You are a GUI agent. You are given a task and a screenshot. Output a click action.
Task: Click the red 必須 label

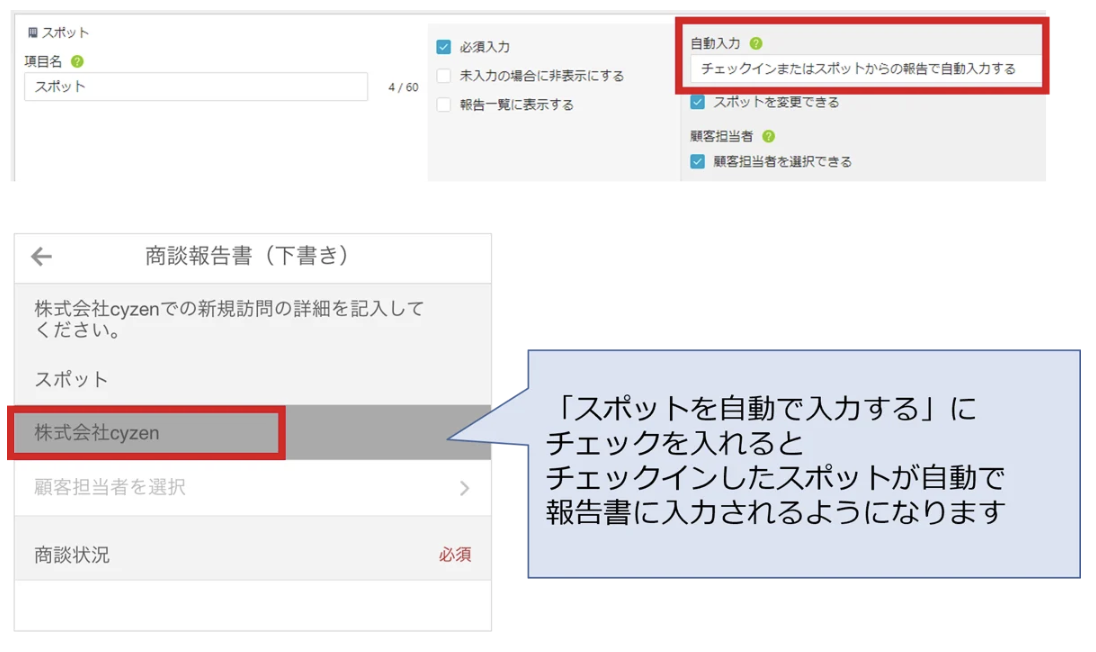455,554
